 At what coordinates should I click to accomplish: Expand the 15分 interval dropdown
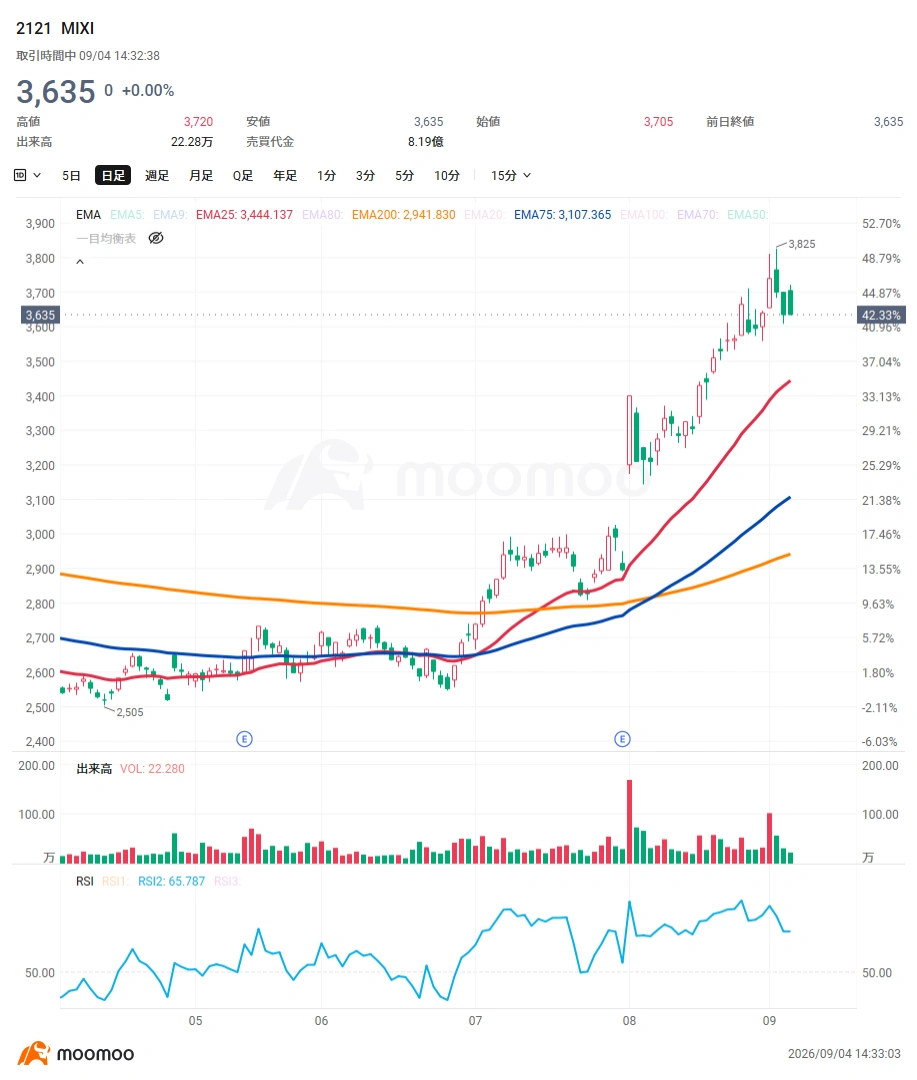511,176
